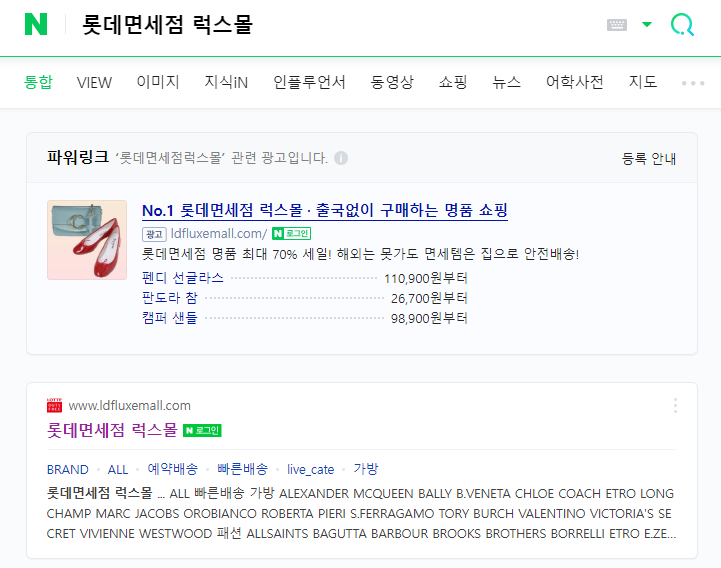Screen dimensions: 721x568
Task: Open the 예약배송 sitelink
Action: tap(172, 469)
